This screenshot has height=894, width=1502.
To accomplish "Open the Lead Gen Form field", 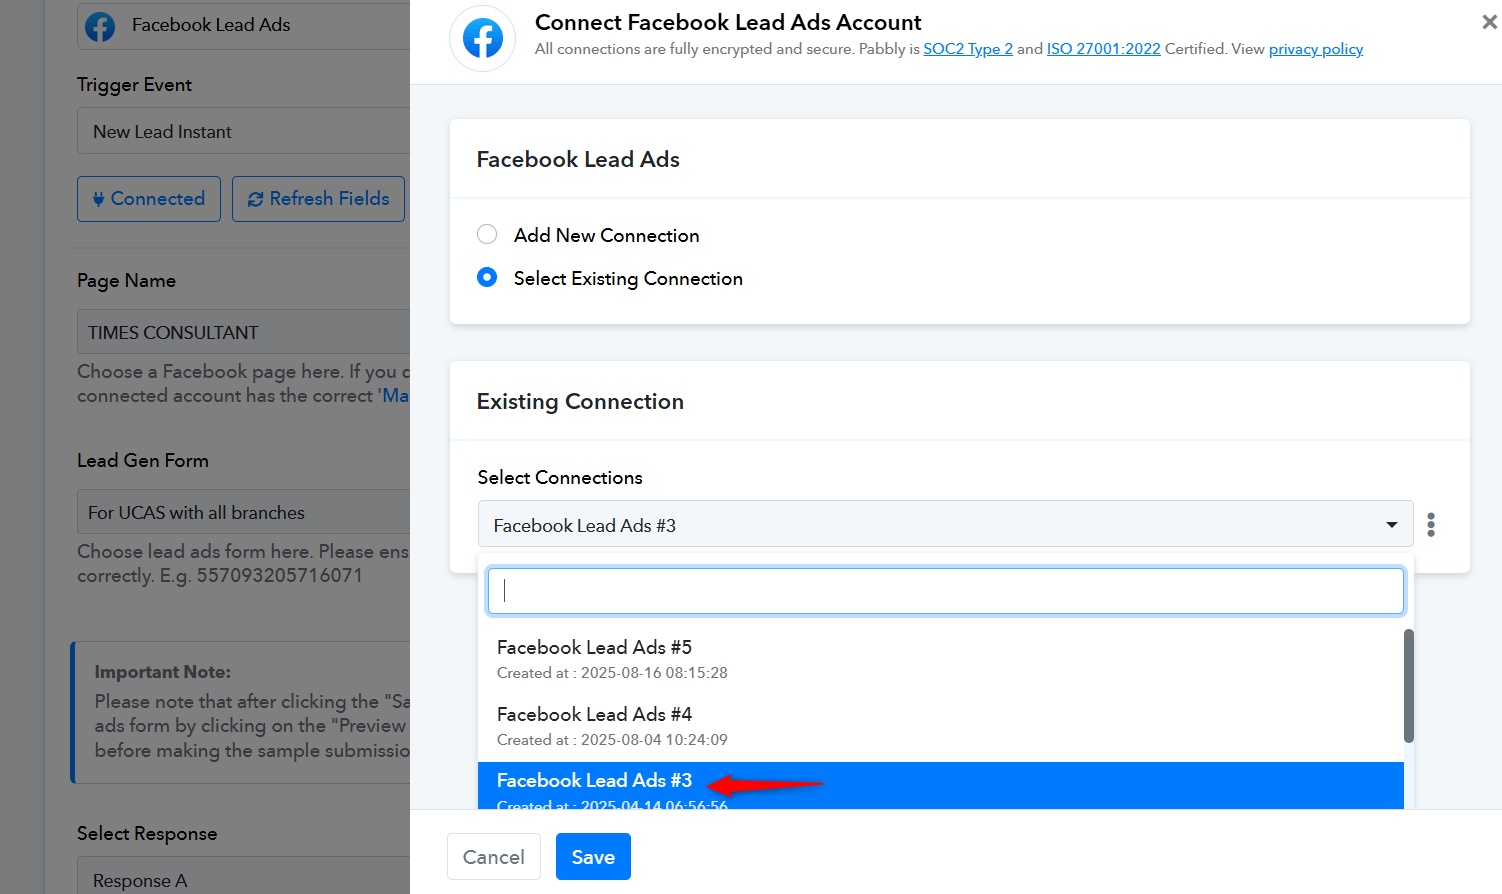I will point(244,512).
